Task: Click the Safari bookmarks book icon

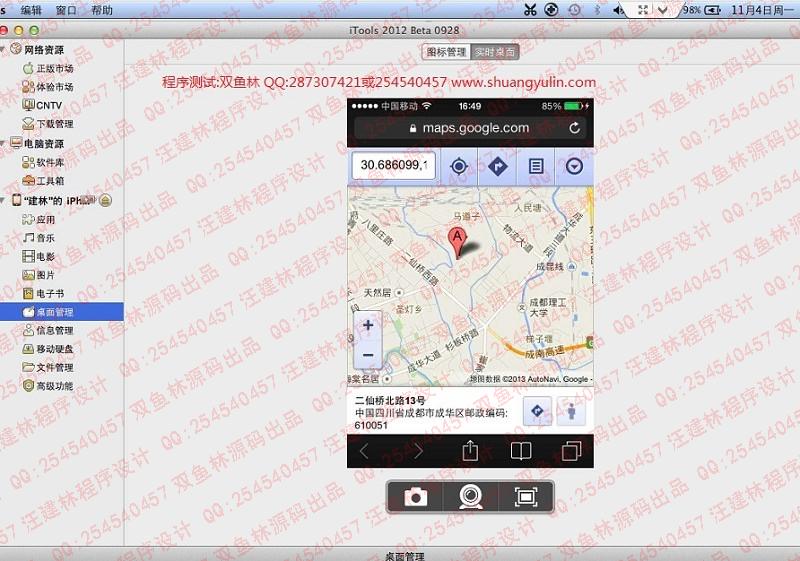Action: [521, 451]
